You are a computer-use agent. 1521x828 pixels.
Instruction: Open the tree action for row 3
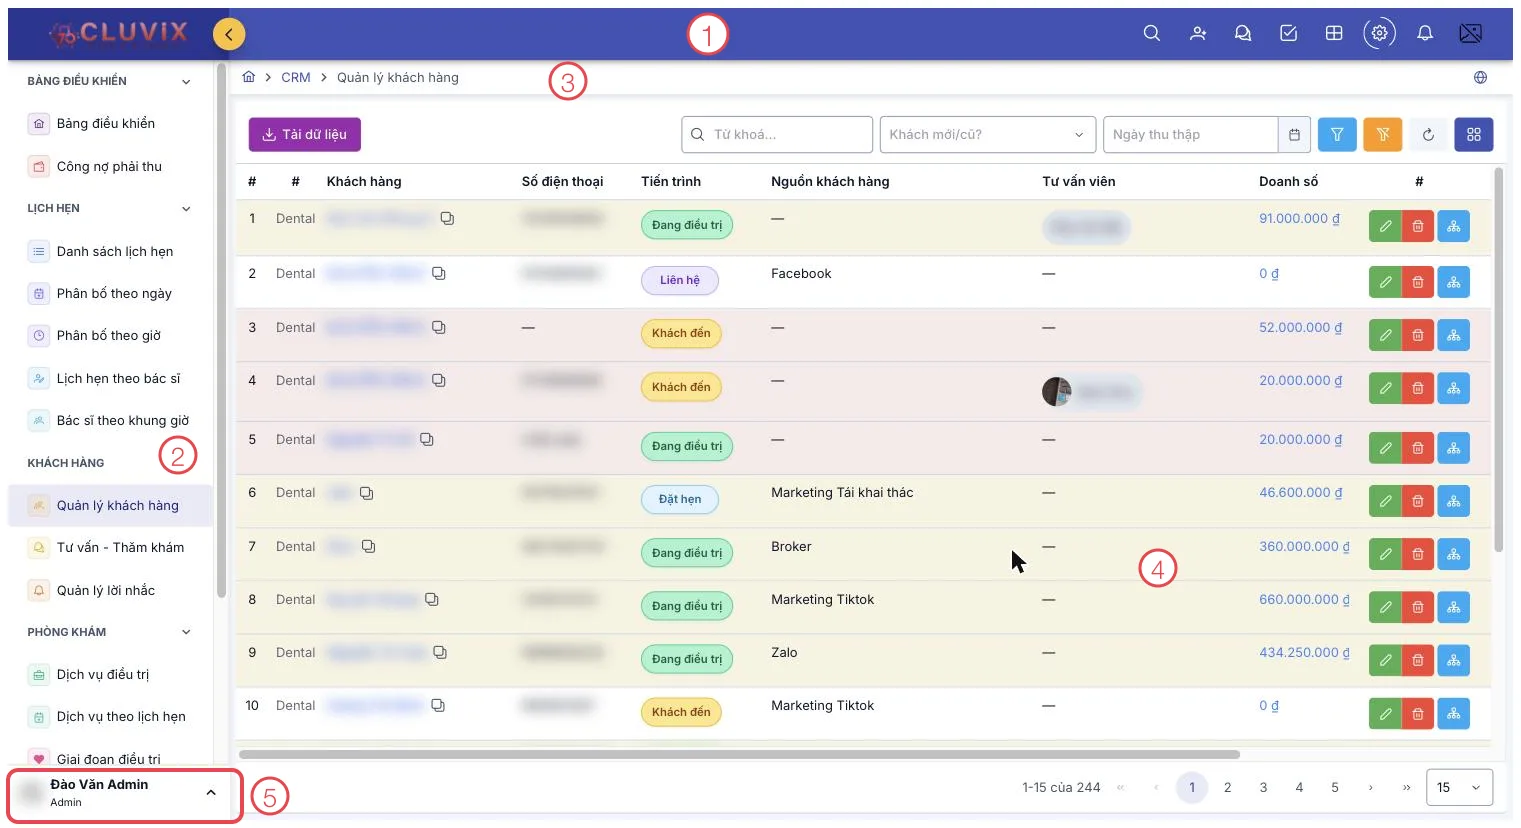(x=1454, y=335)
